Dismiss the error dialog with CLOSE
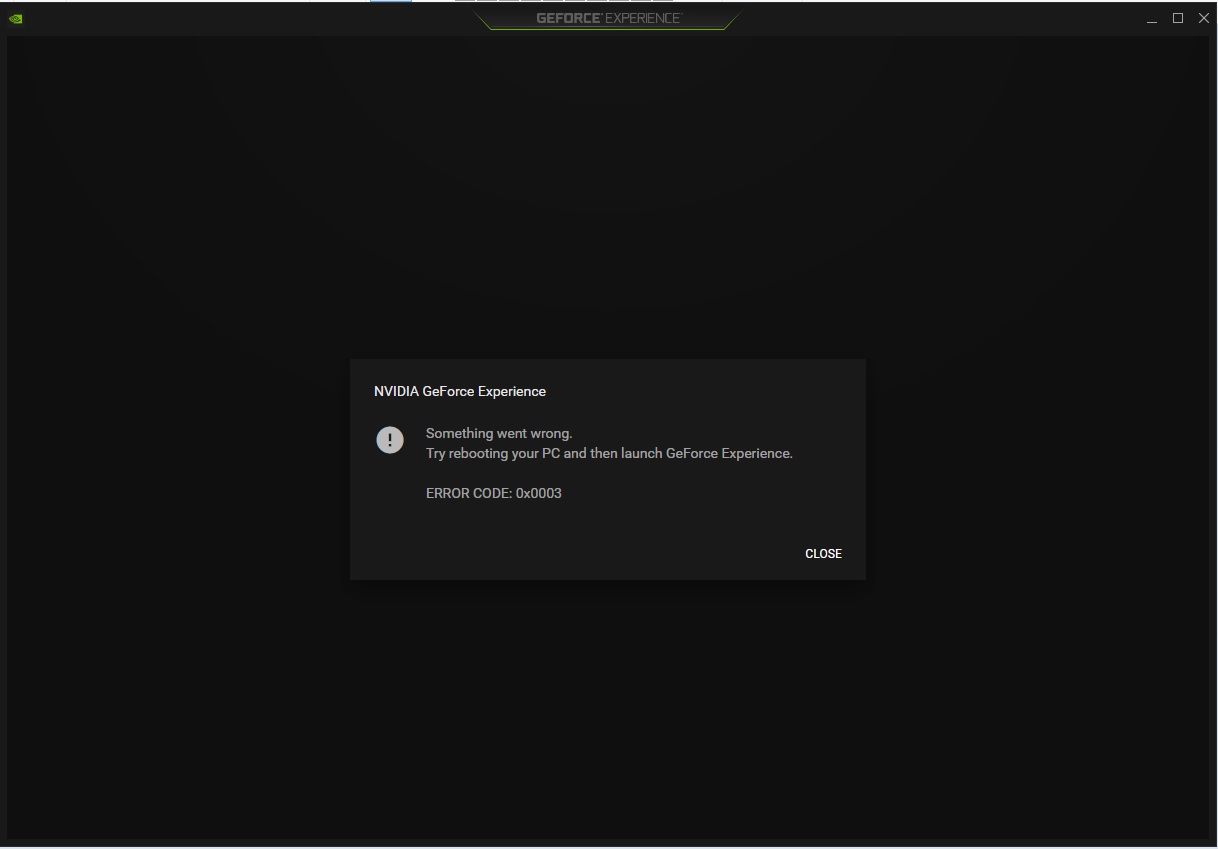The image size is (1218, 849). coord(823,554)
